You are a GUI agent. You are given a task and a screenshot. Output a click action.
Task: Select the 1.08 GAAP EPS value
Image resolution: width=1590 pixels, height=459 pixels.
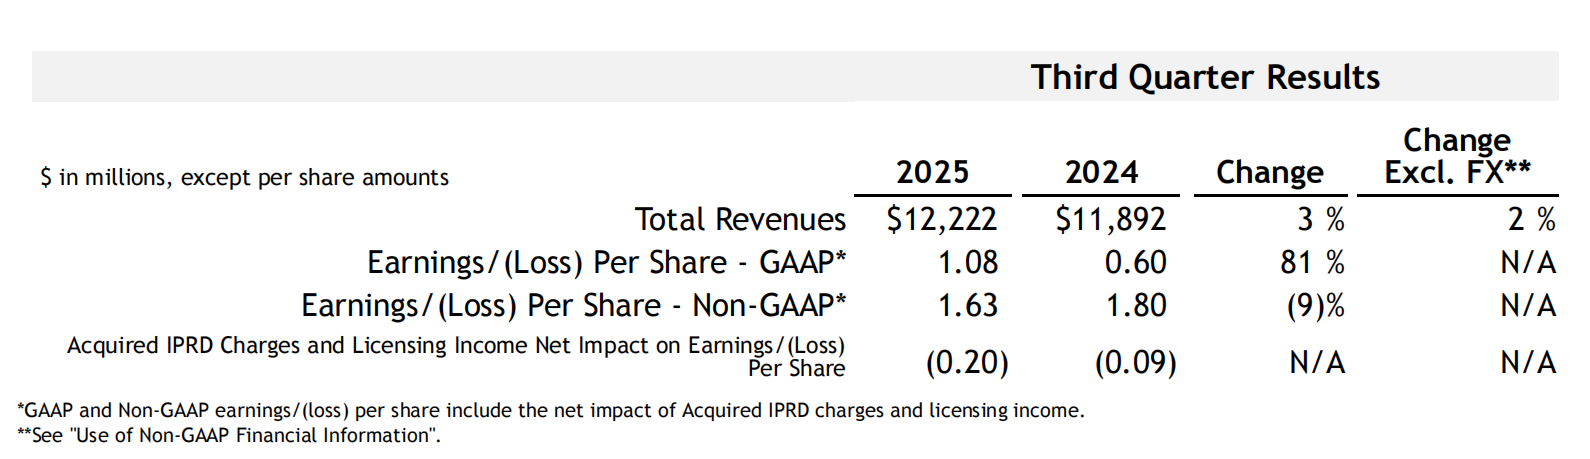(x=967, y=262)
